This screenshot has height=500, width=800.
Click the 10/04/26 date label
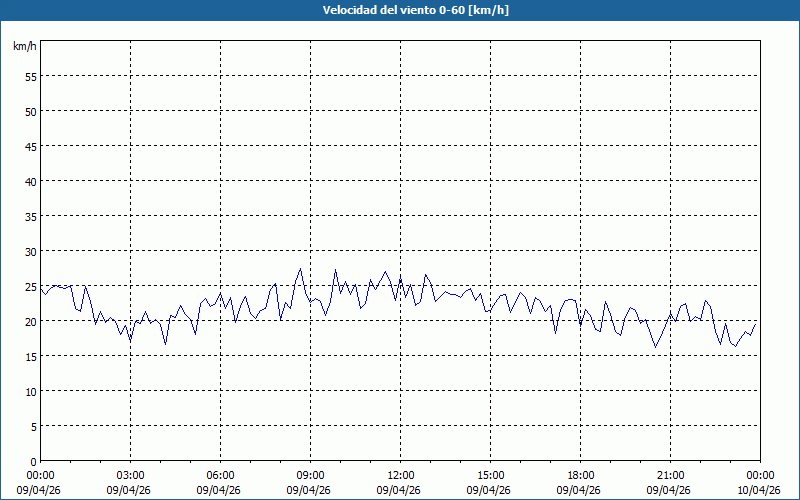(759, 490)
